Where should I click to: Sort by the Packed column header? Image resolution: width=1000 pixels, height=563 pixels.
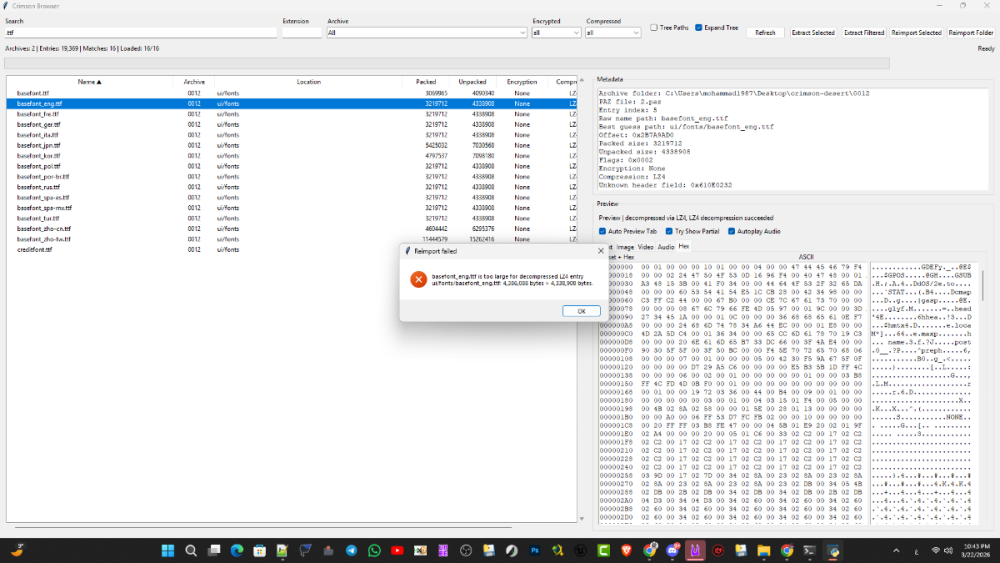(425, 82)
